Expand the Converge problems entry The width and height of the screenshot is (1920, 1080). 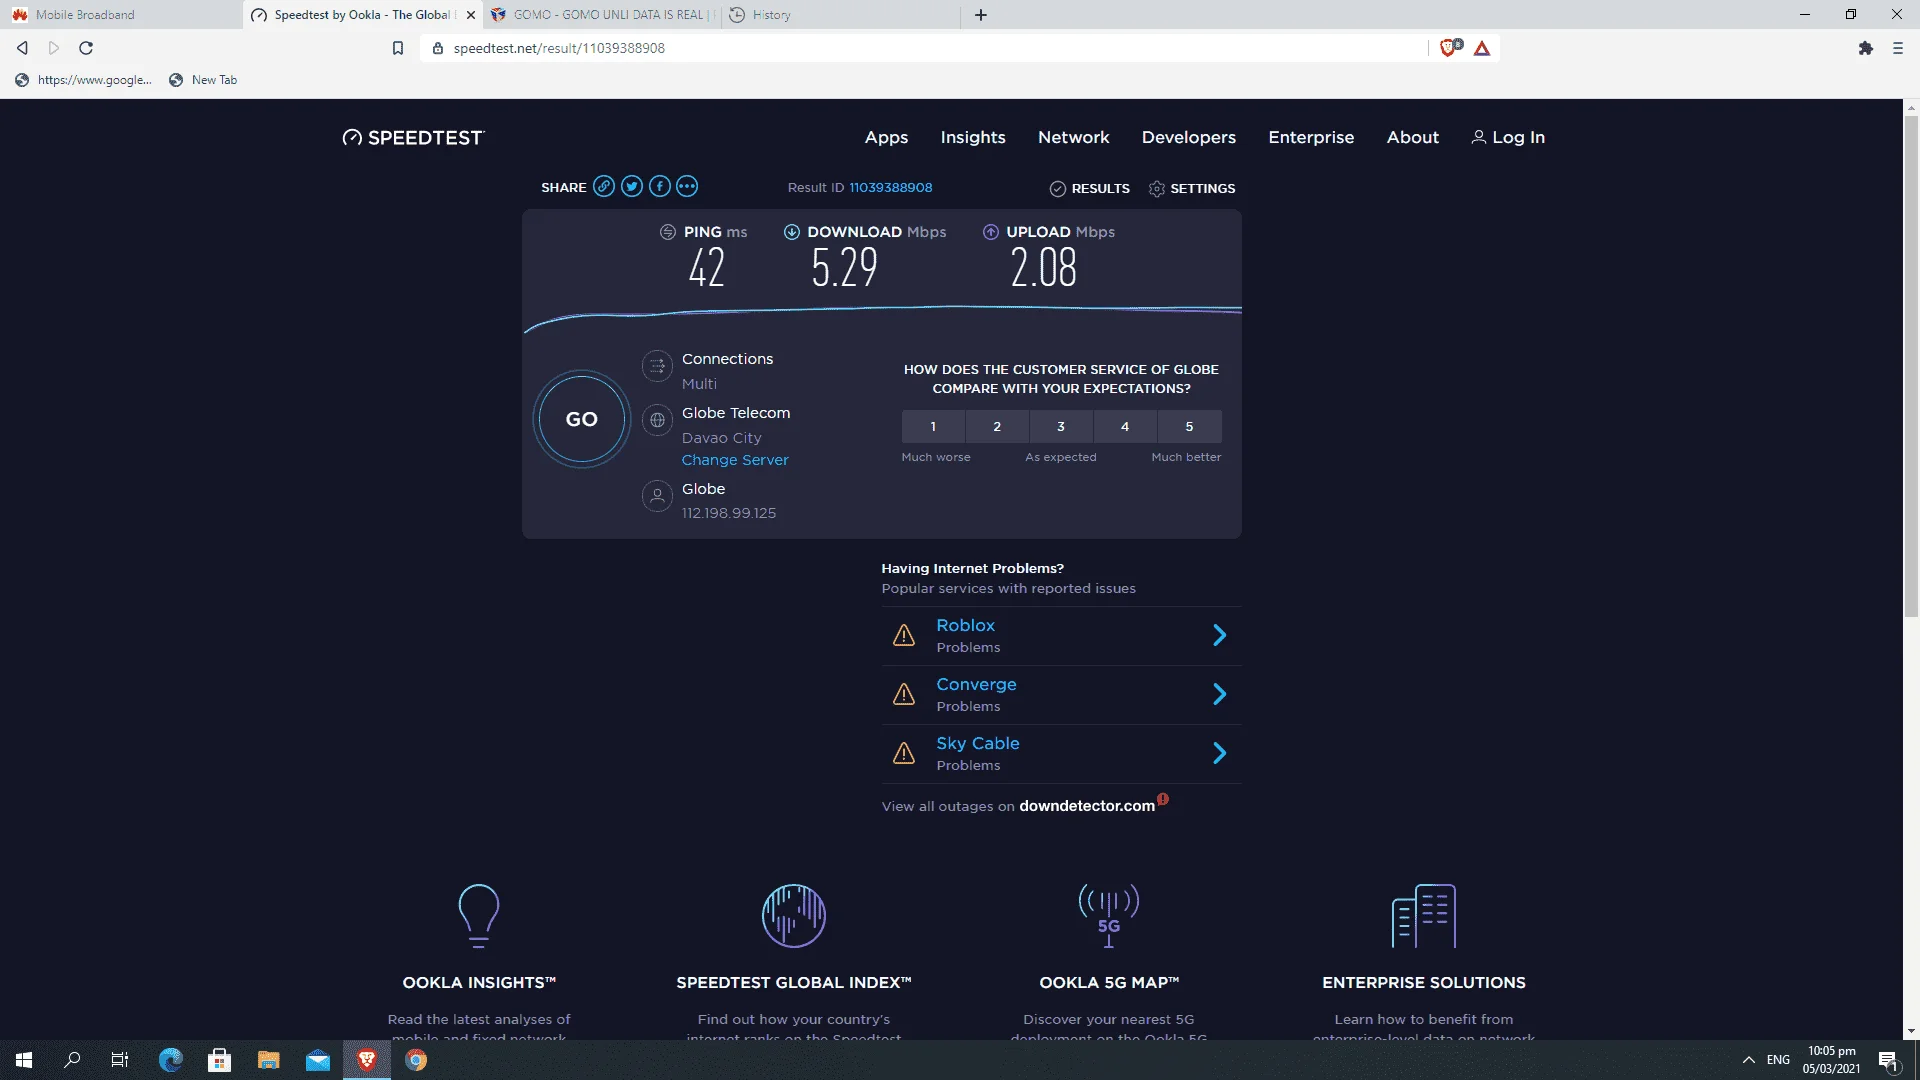tap(1219, 695)
